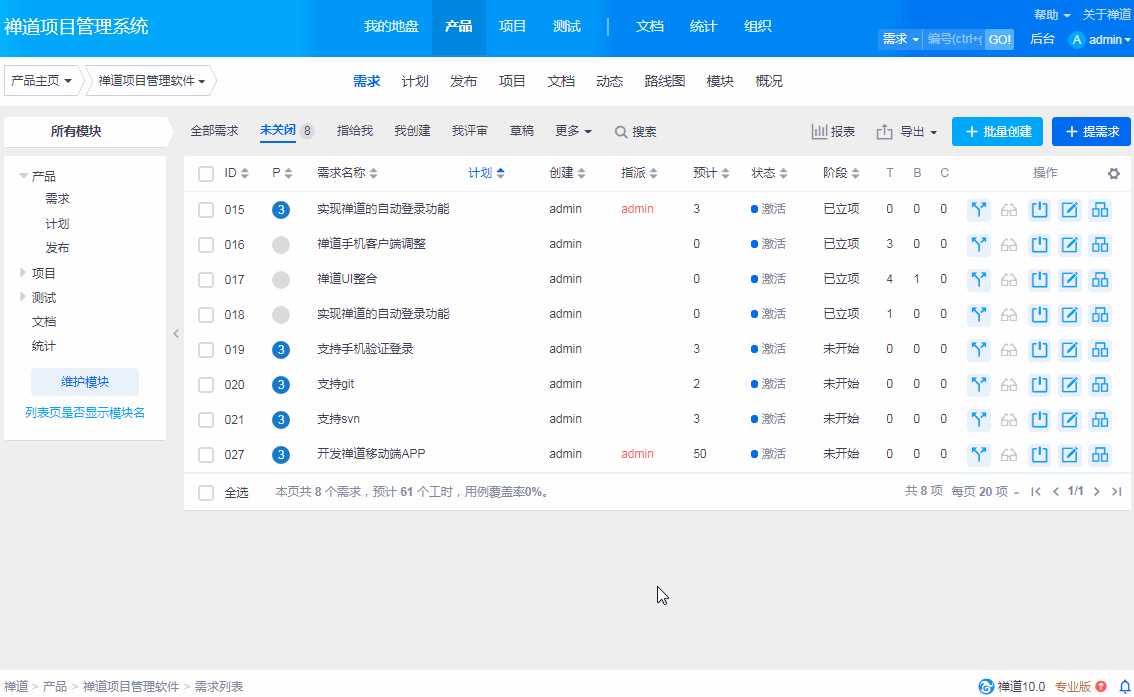Image resolution: width=1134 pixels, height=697 pixels.
Task: Tick the checkbox for story 016
Action: (206, 245)
